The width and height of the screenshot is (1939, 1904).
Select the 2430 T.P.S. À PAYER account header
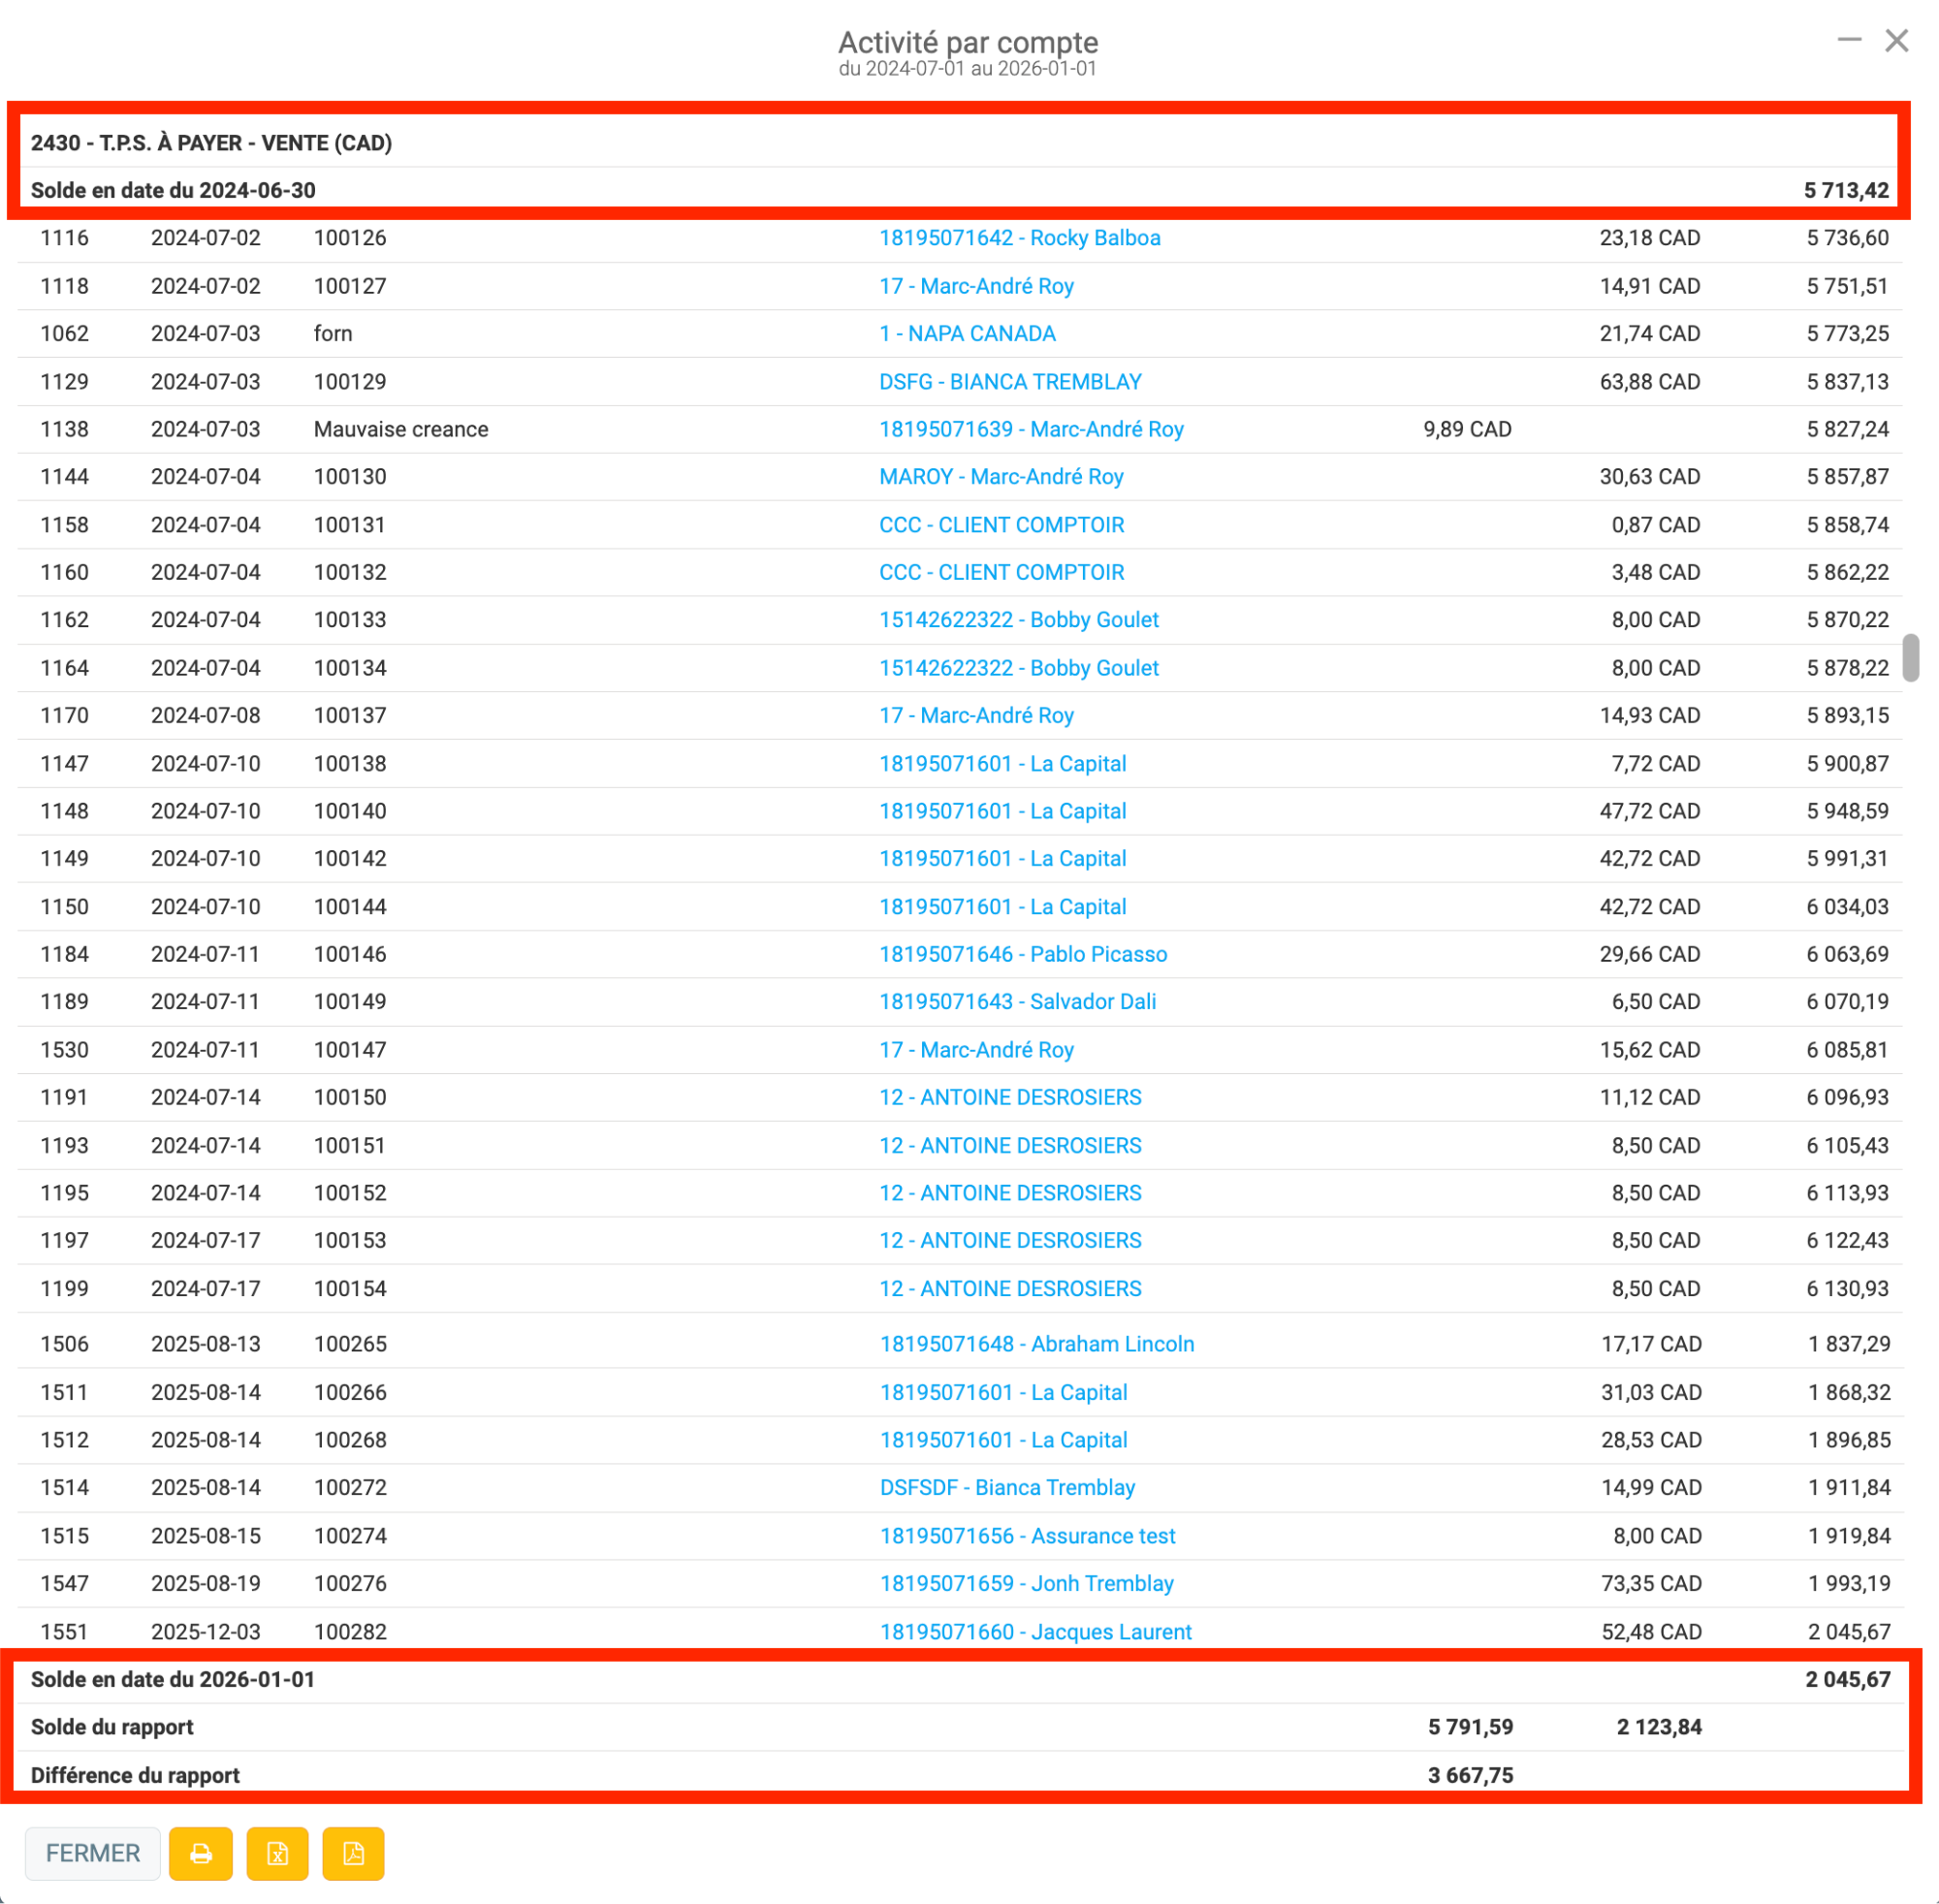click(x=211, y=143)
